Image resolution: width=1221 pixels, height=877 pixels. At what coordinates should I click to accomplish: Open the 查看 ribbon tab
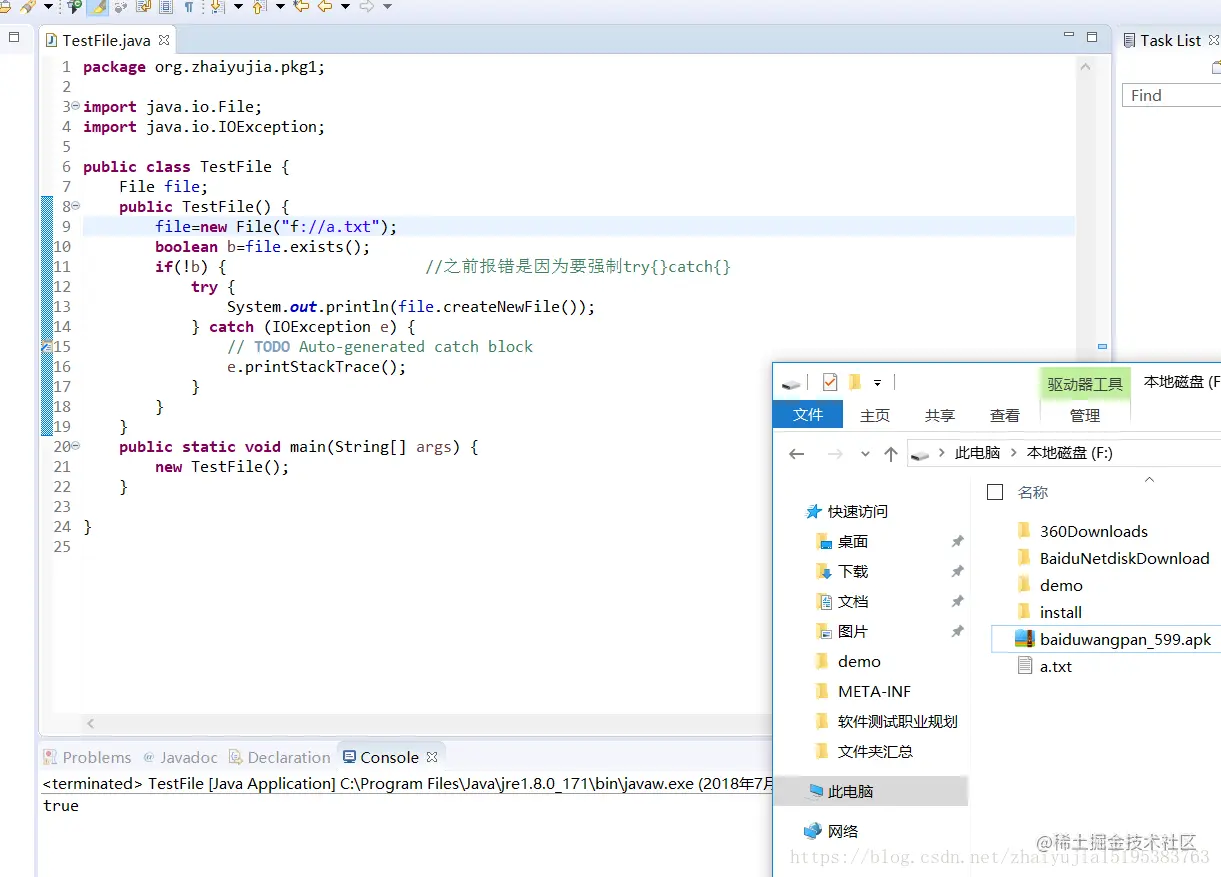[1005, 415]
